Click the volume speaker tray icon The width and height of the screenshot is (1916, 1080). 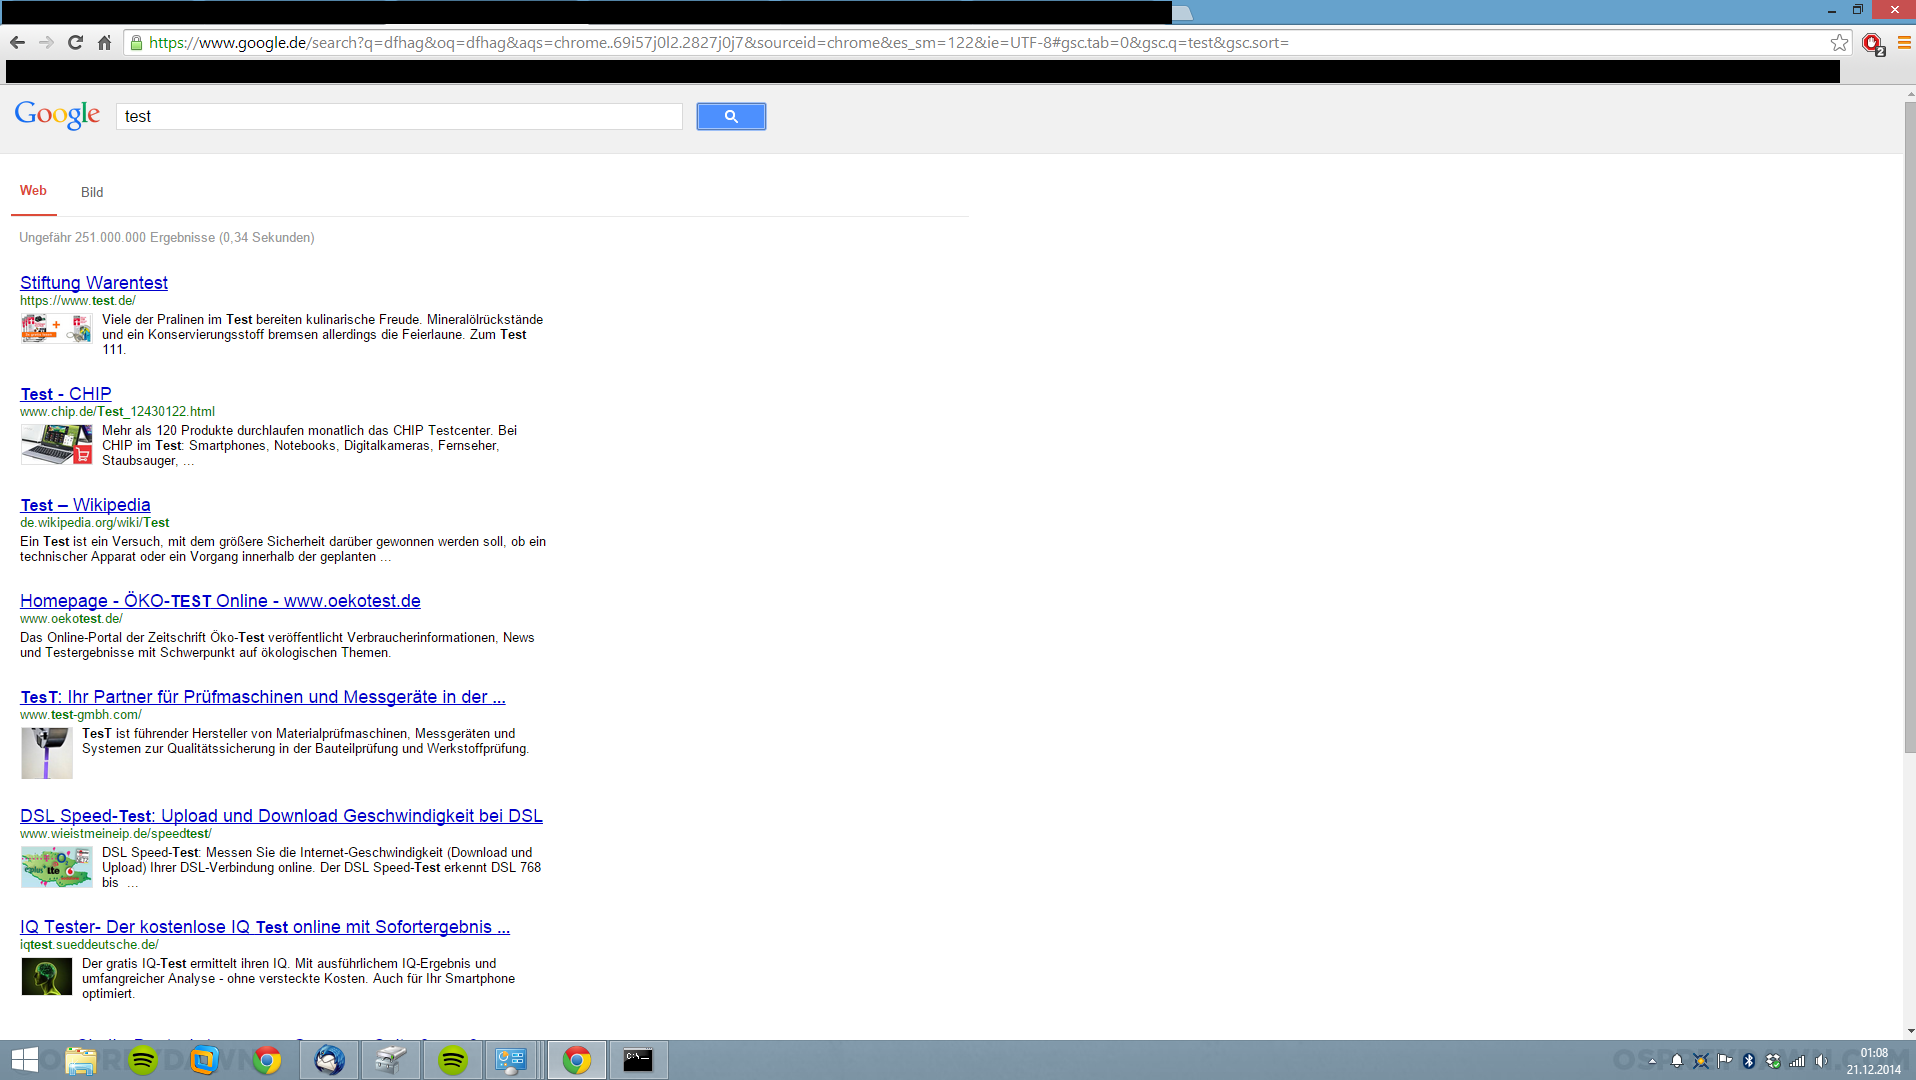click(x=1821, y=1061)
